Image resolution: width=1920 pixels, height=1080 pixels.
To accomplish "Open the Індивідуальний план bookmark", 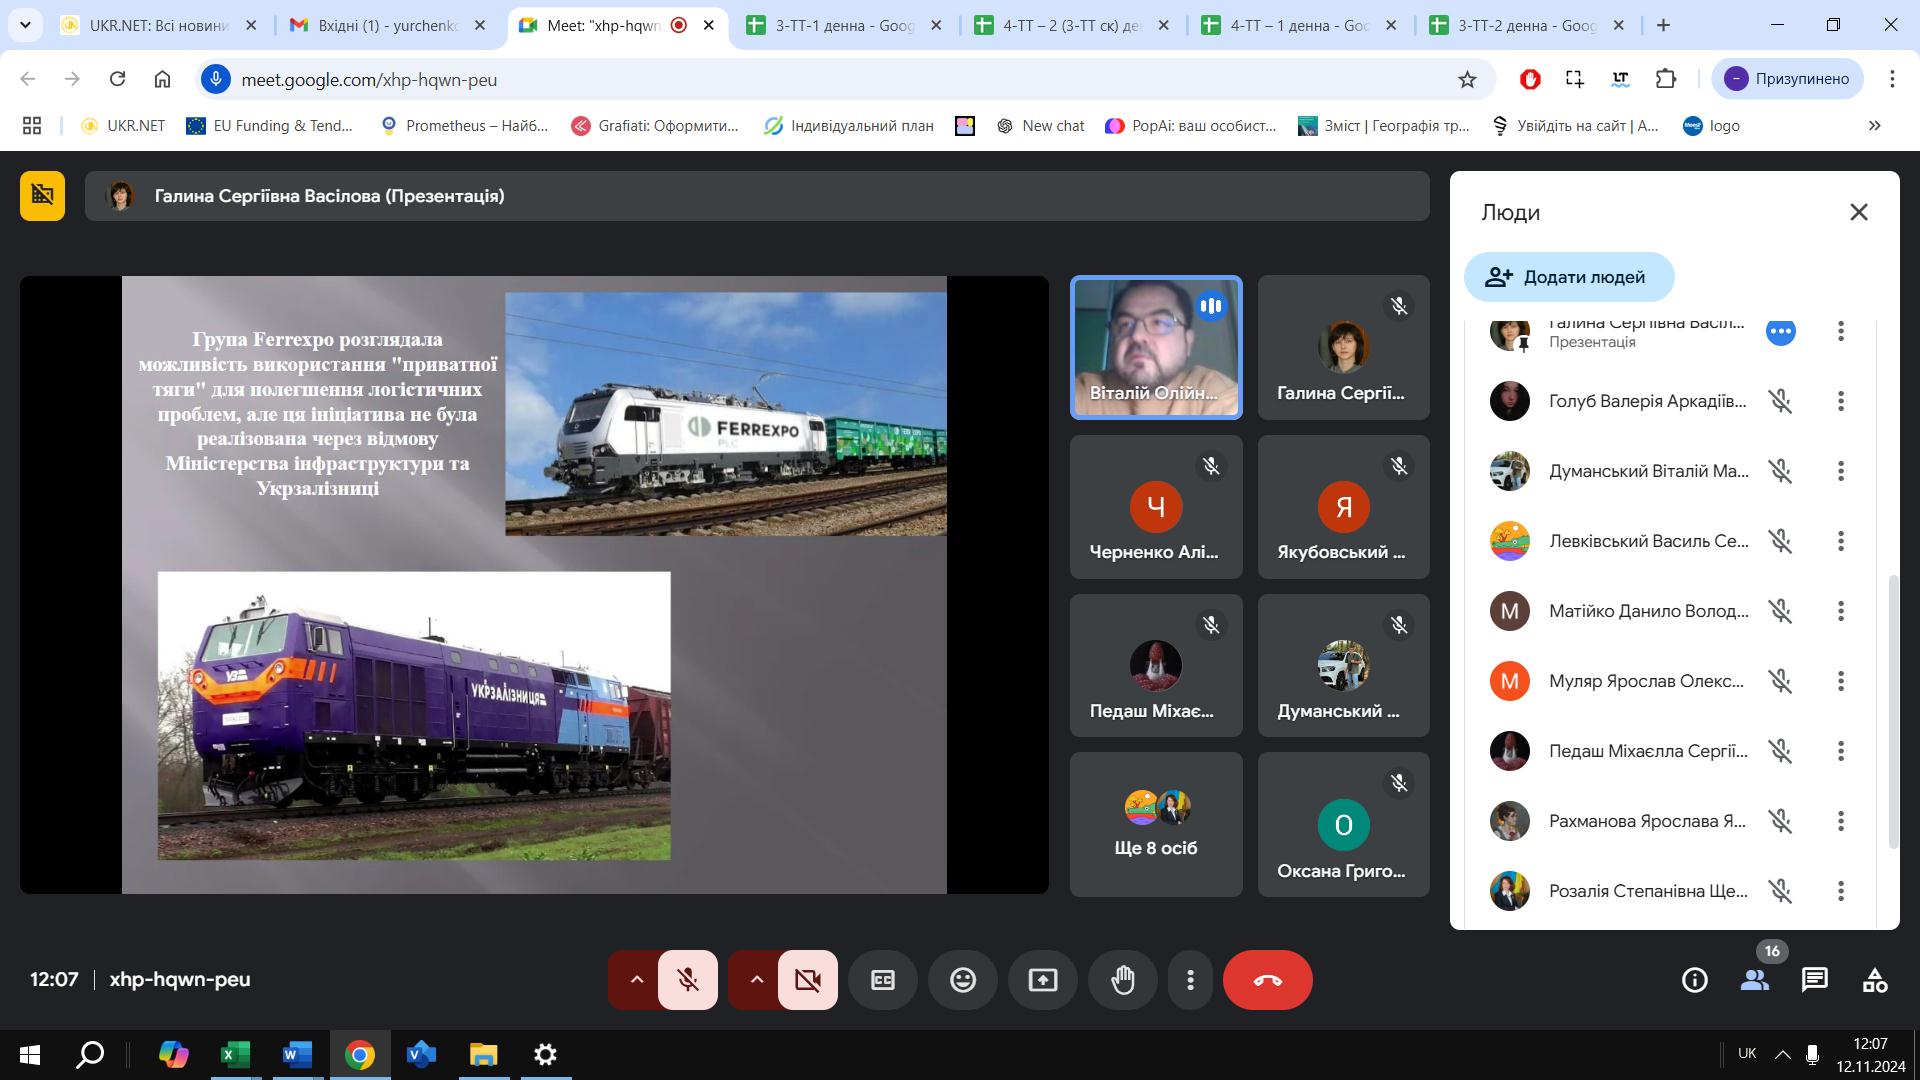I will [x=849, y=126].
